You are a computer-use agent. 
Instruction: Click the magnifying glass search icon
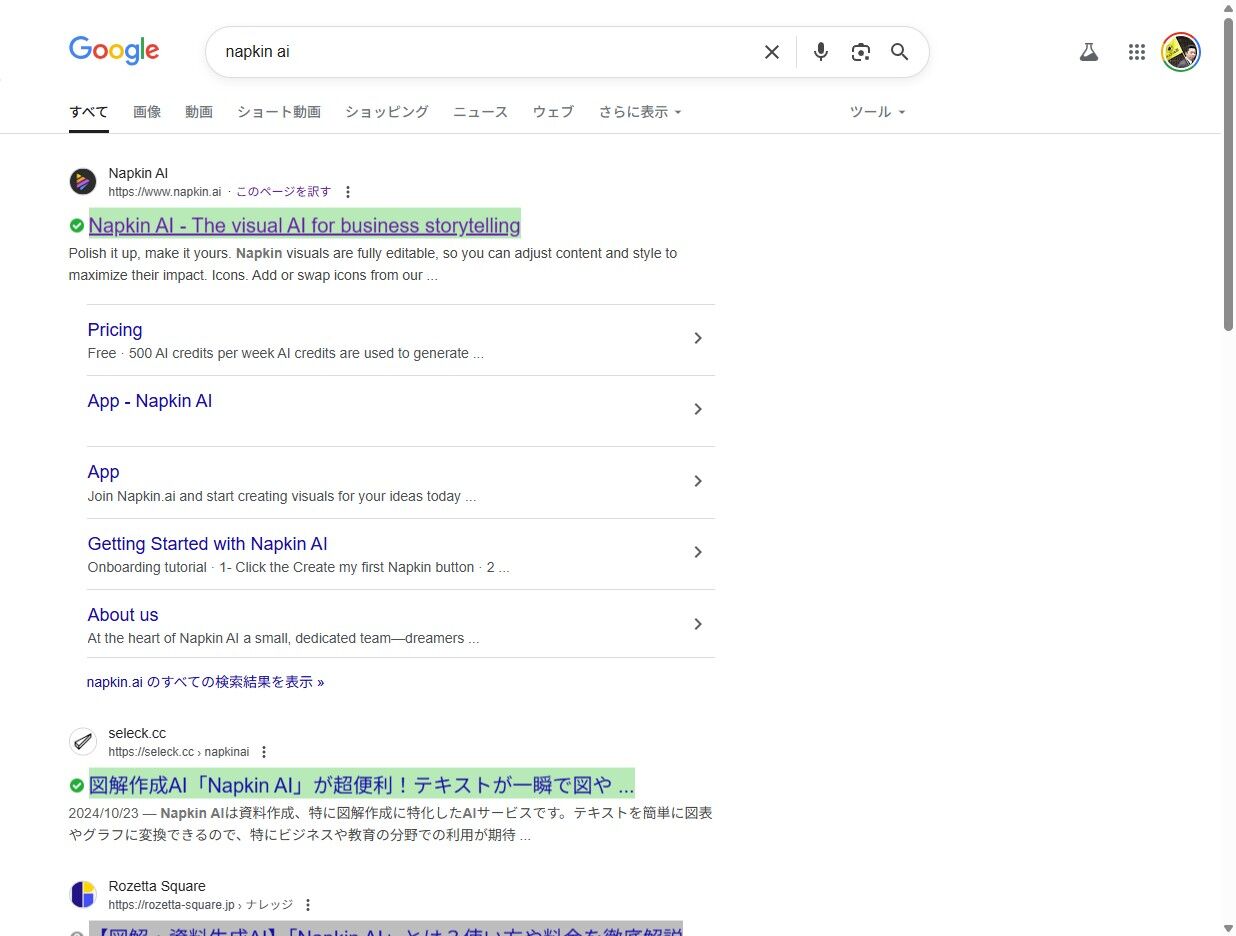tap(899, 52)
